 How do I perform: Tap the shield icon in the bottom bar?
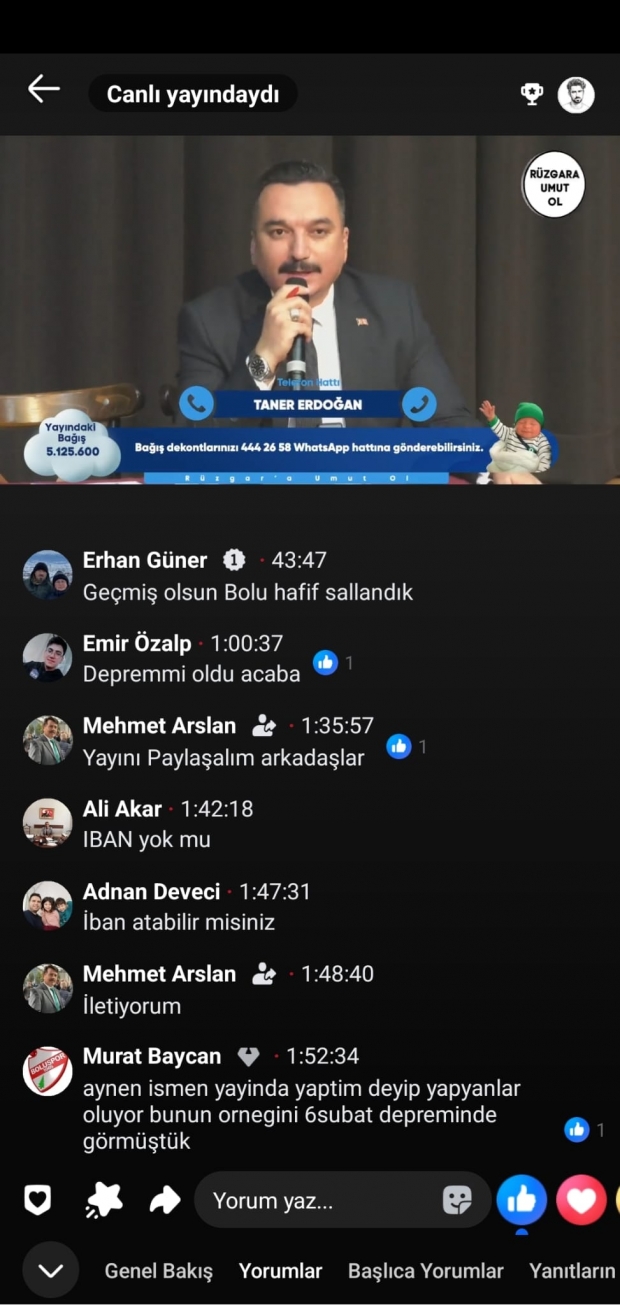pyautogui.click(x=37, y=1199)
